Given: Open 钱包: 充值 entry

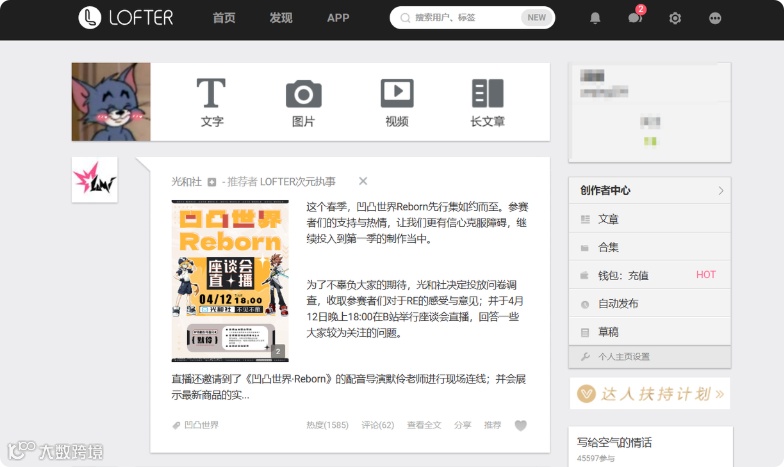Looking at the screenshot, I should coord(650,275).
